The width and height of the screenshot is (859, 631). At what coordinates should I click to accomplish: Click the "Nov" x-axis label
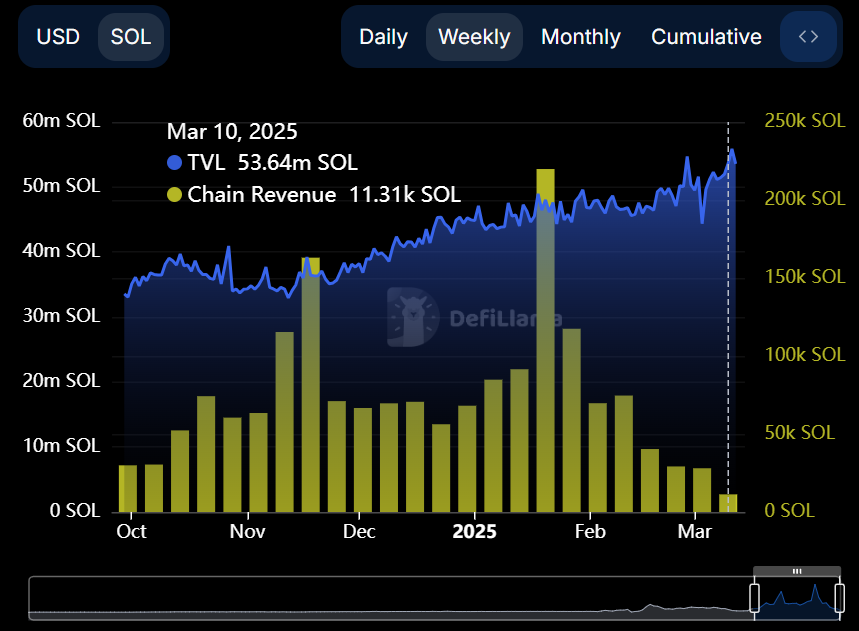[x=248, y=531]
